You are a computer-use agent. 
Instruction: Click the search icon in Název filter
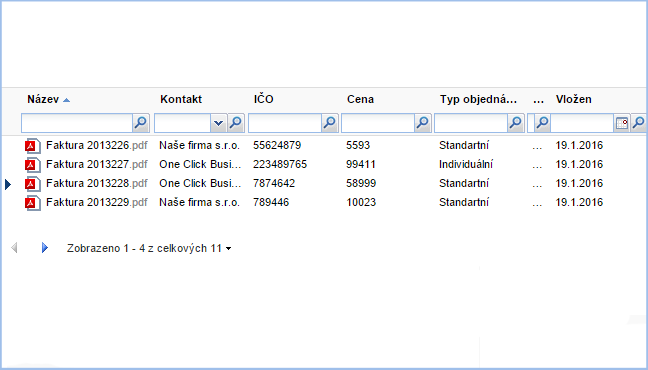pyautogui.click(x=141, y=123)
